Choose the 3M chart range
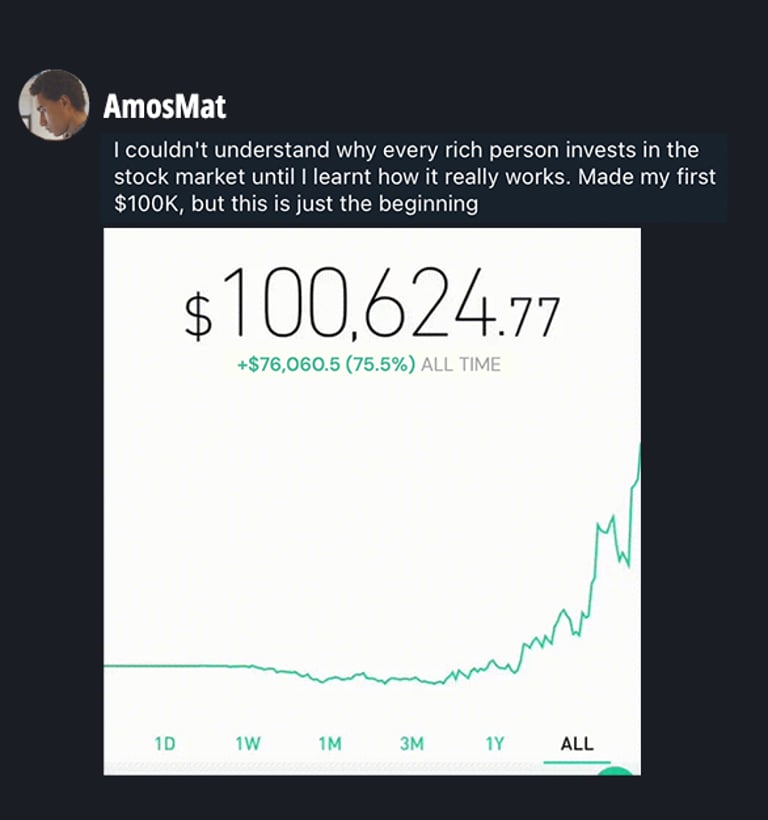This screenshot has width=768, height=820. click(412, 743)
